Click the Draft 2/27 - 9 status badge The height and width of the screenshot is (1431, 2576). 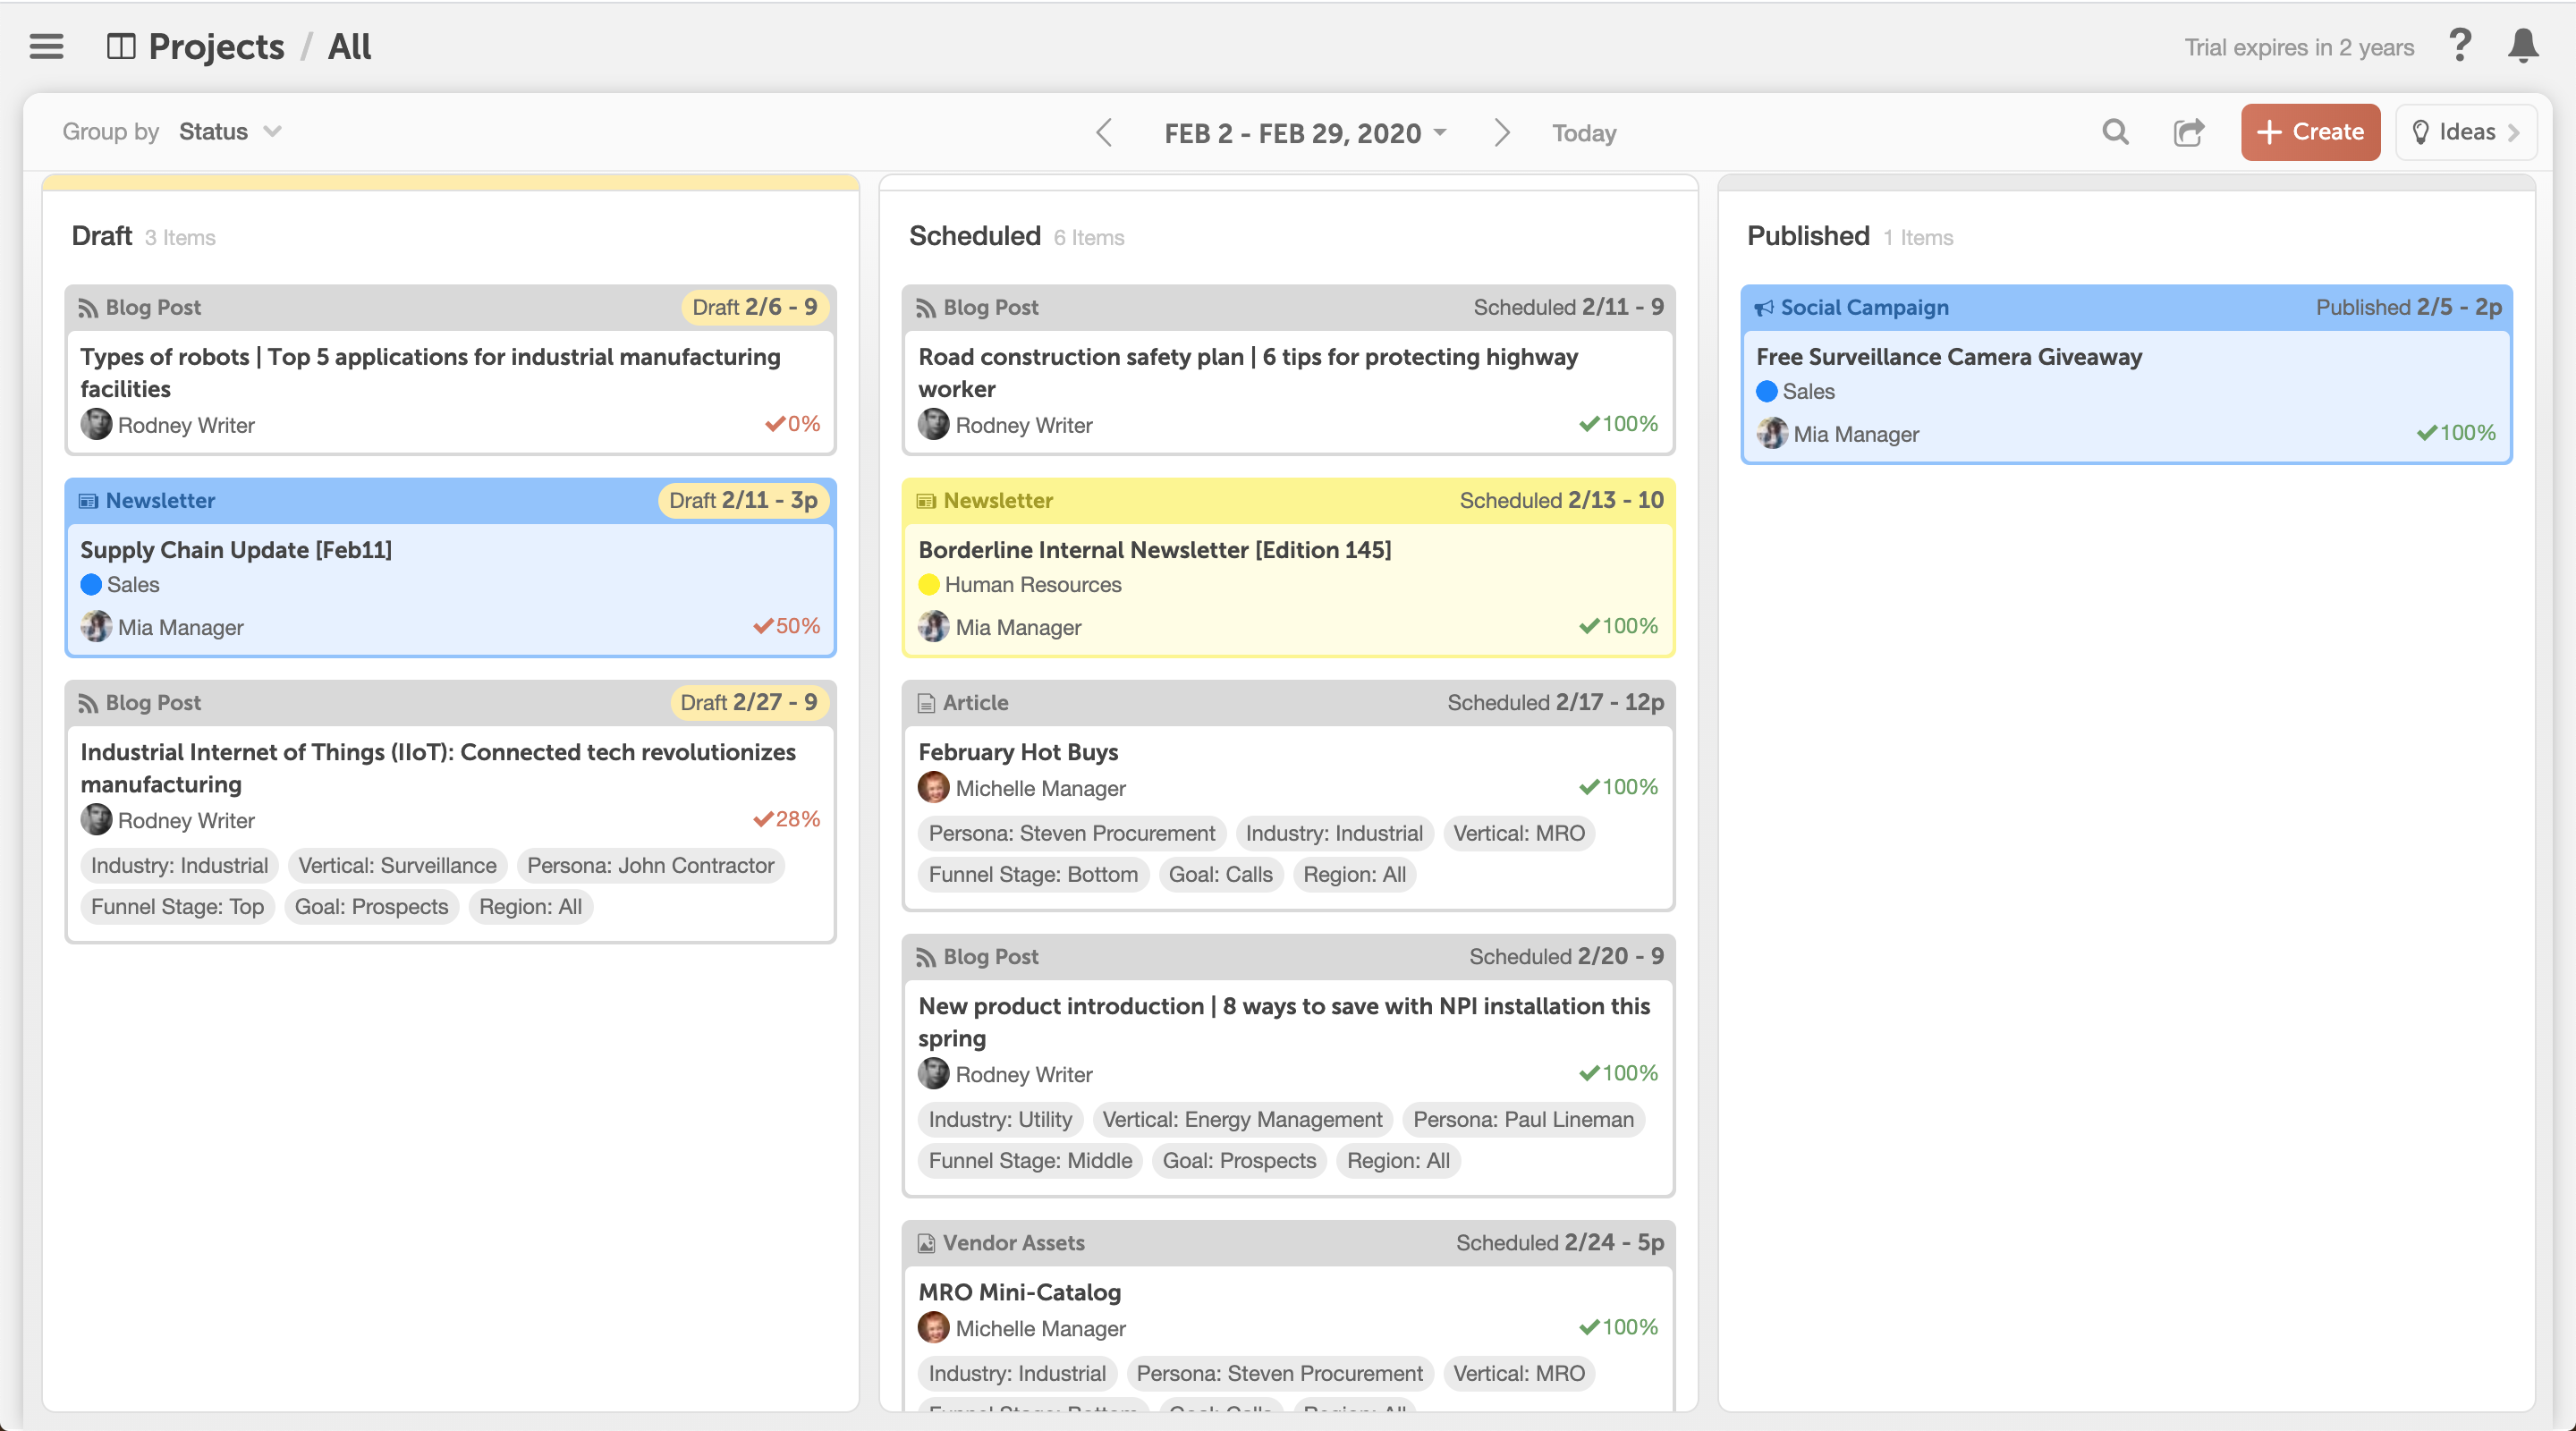pyautogui.click(x=749, y=703)
